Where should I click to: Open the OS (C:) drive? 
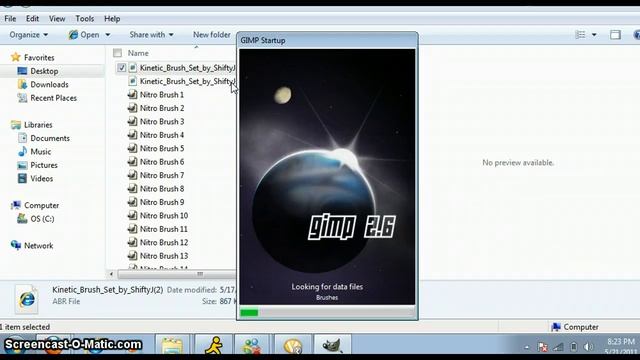coord(42,219)
